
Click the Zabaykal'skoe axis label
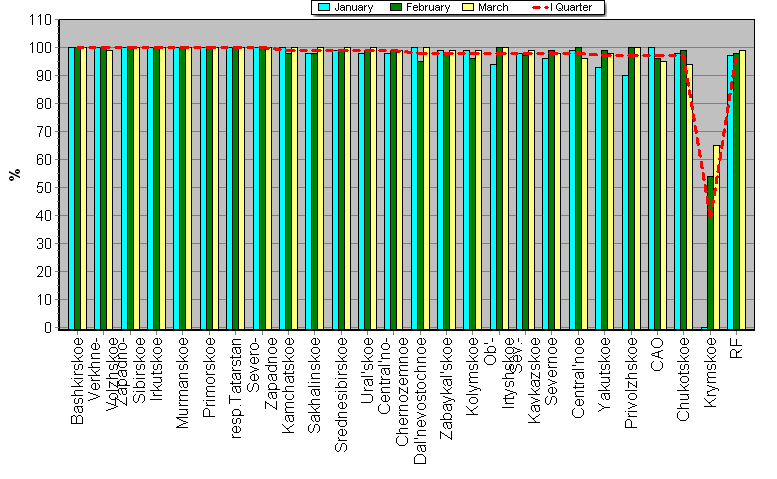(x=446, y=388)
